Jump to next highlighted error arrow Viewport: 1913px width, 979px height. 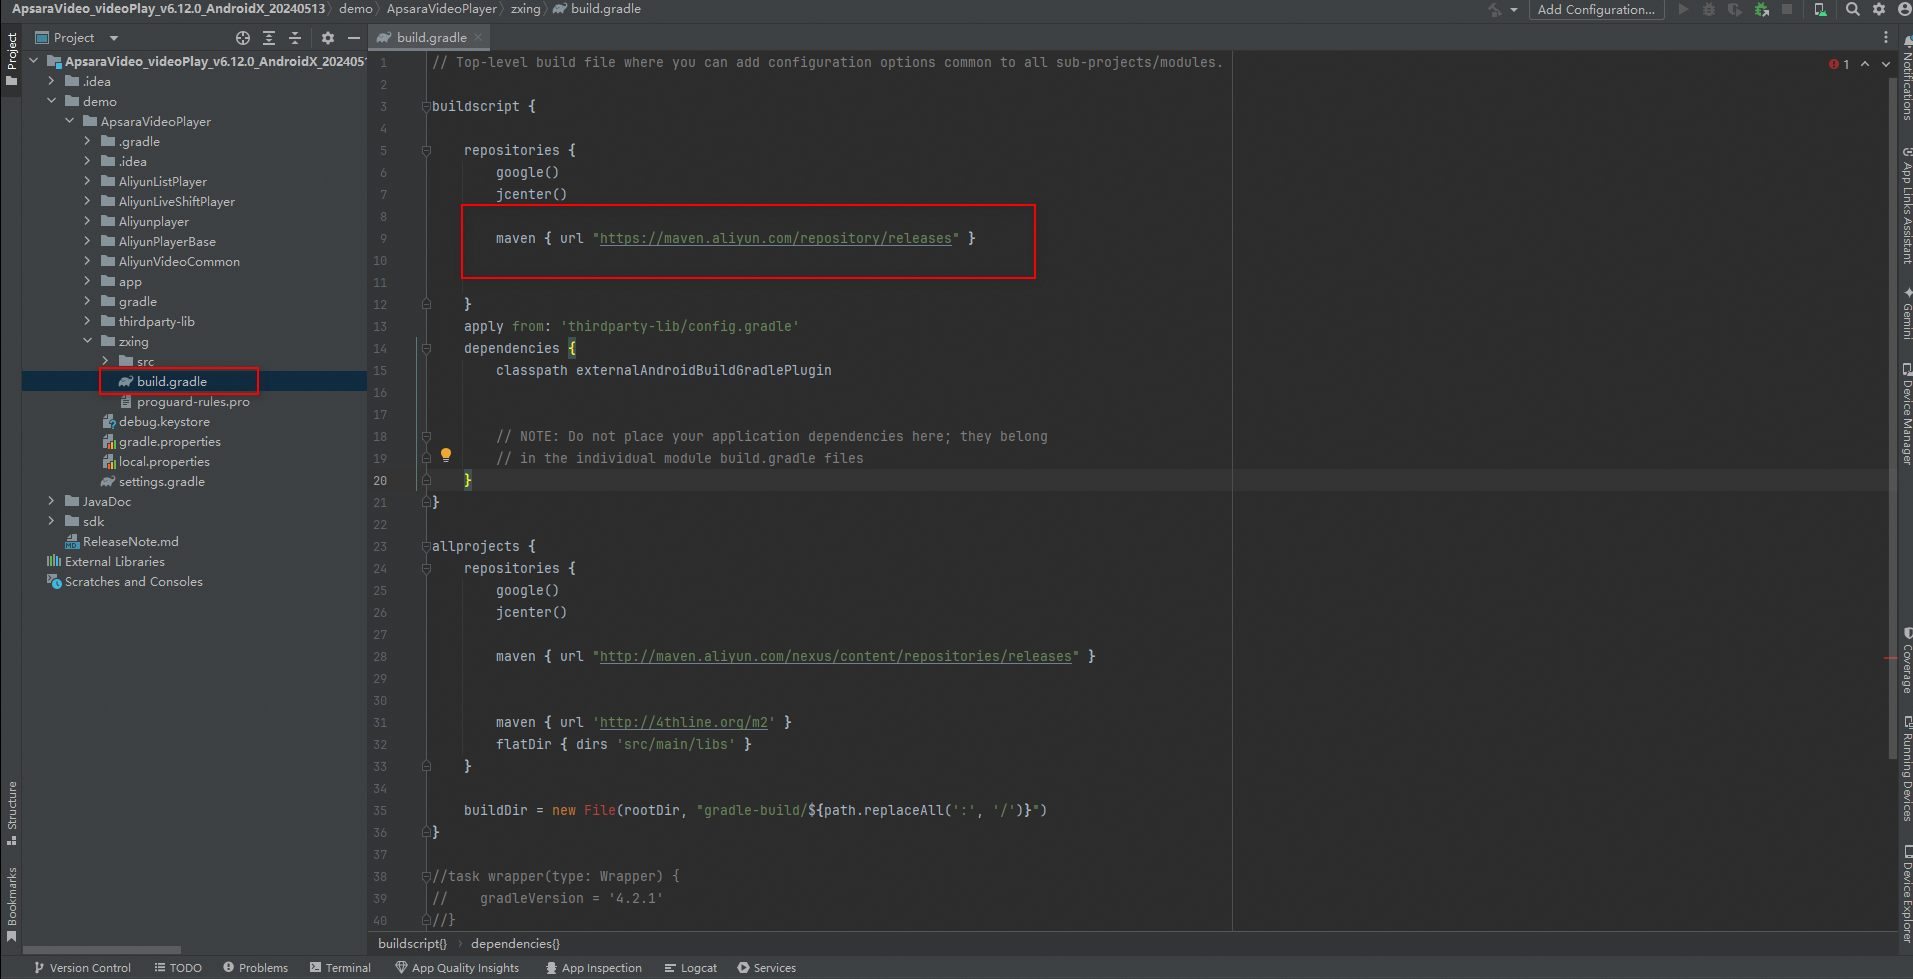[1886, 64]
